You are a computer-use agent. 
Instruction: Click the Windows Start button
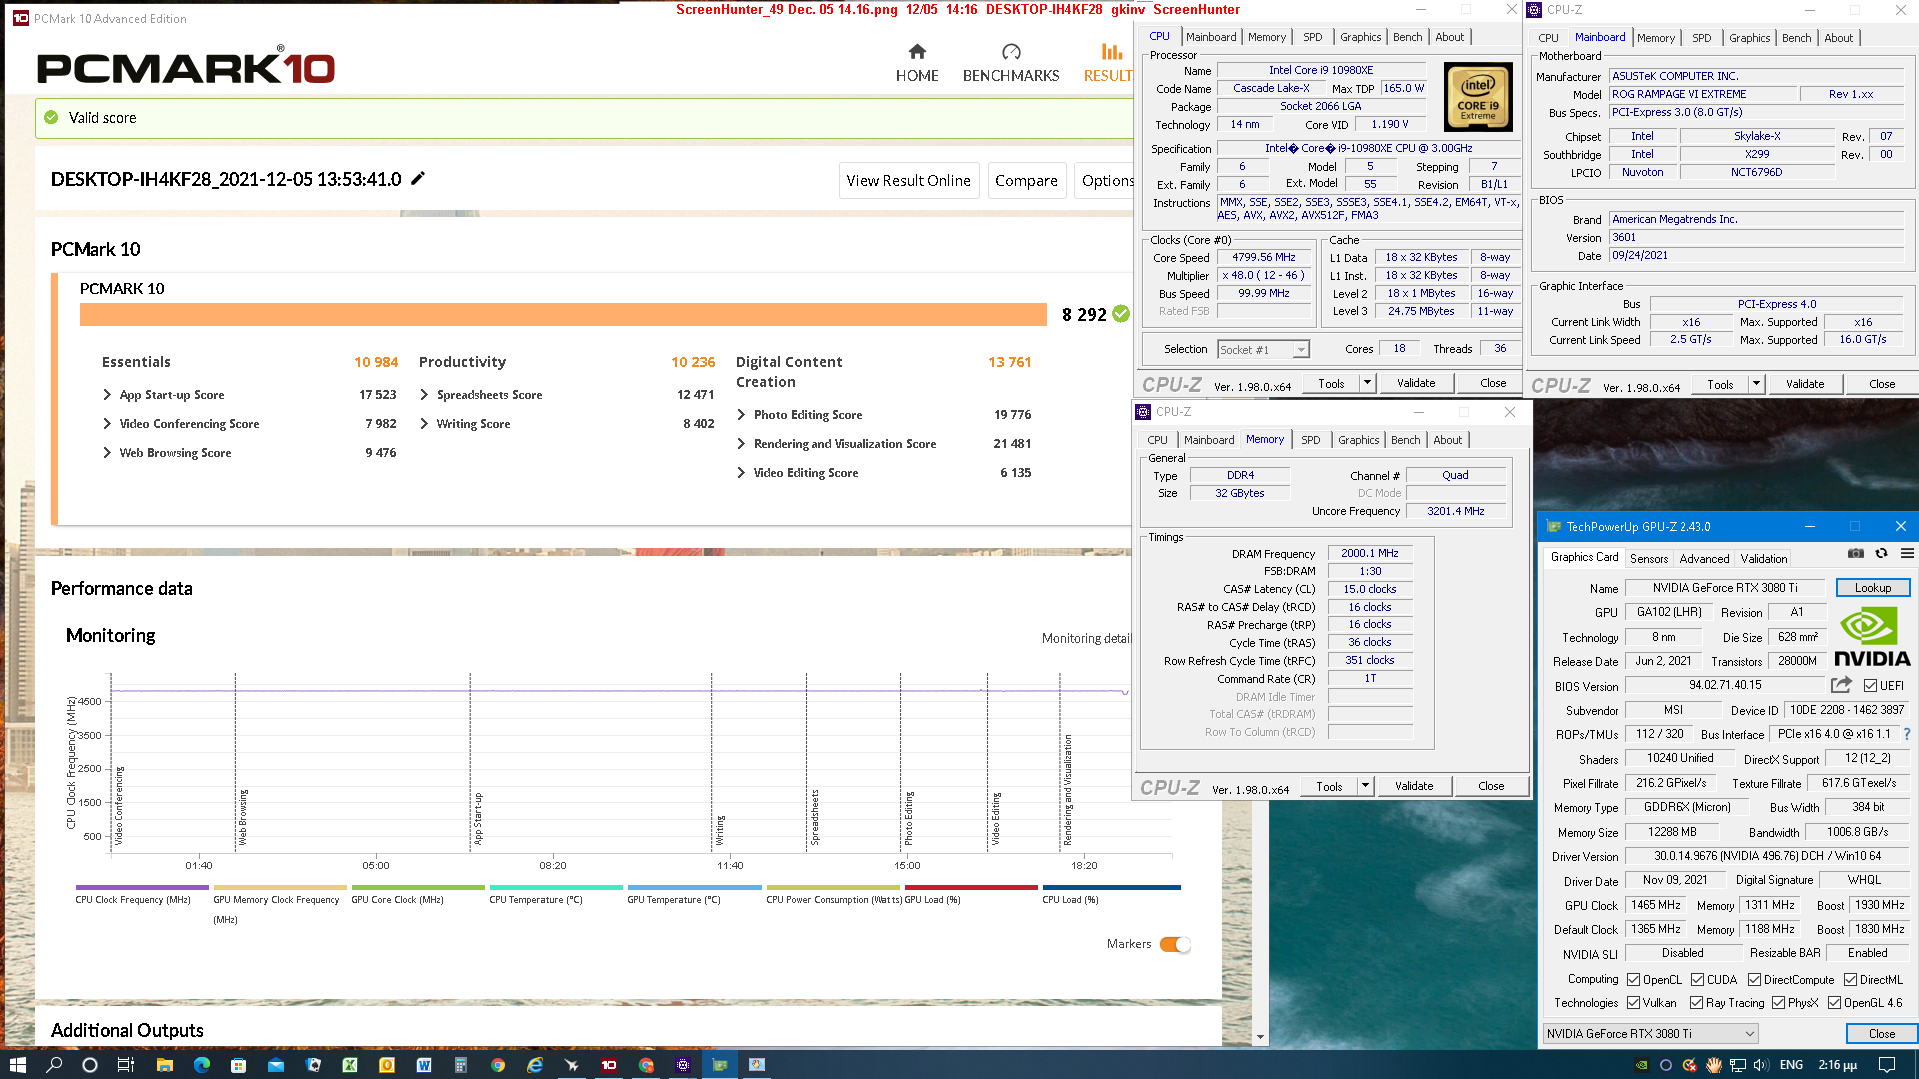point(17,1065)
